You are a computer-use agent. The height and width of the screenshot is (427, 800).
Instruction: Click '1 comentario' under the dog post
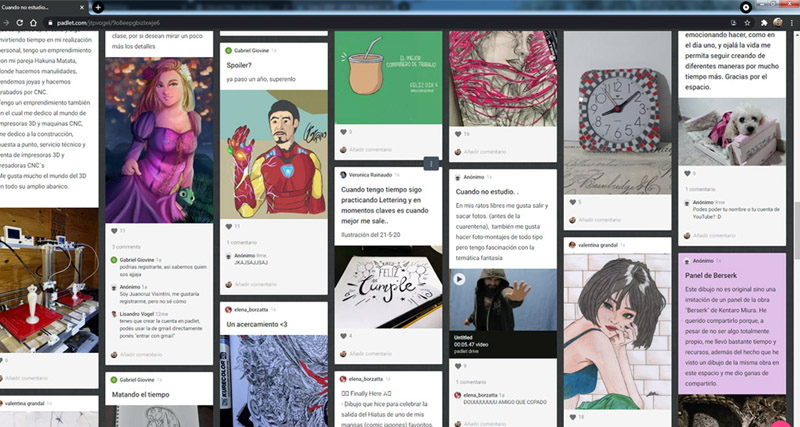(x=700, y=189)
